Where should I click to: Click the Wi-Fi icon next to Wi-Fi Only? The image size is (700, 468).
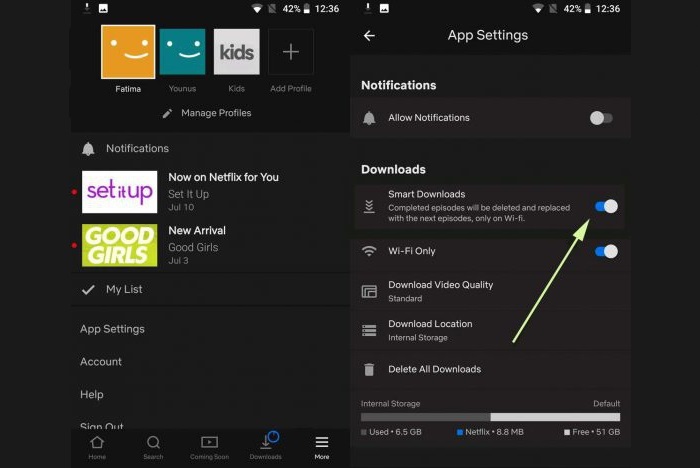coord(369,251)
